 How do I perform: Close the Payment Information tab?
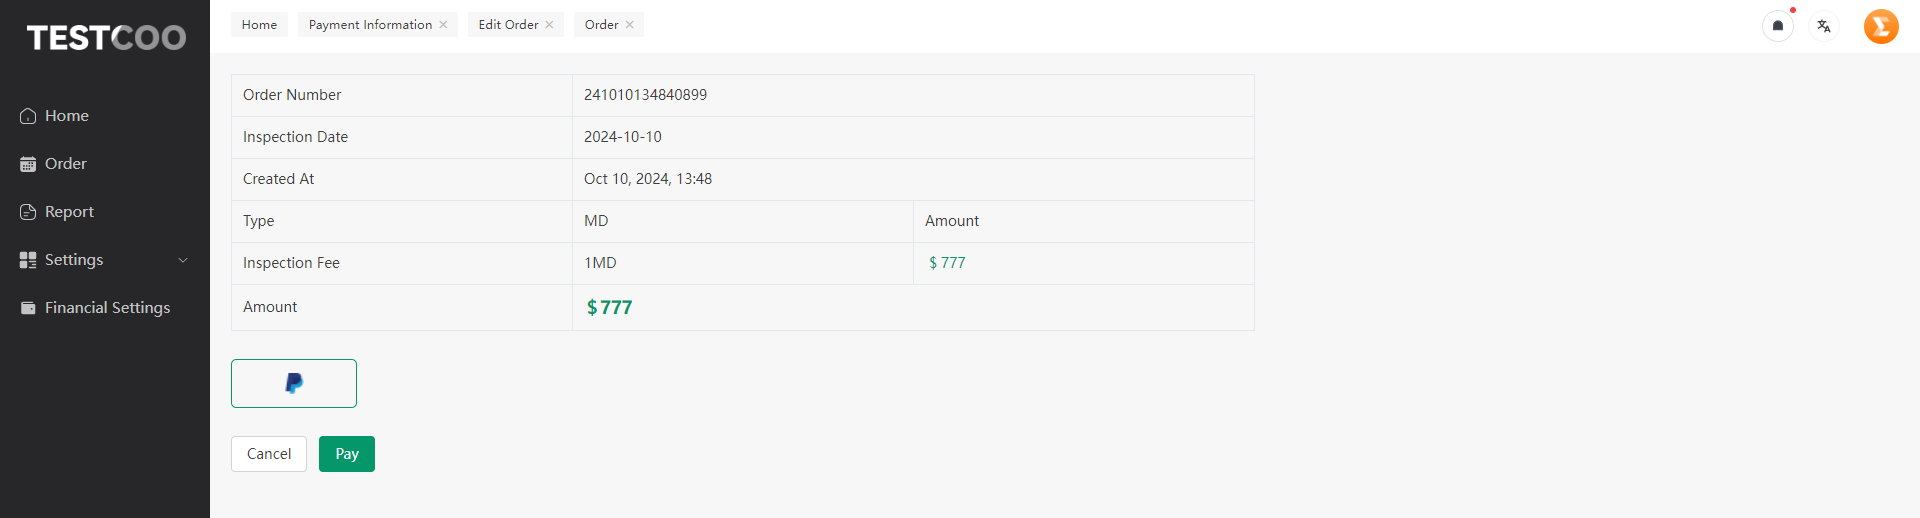click(x=443, y=25)
